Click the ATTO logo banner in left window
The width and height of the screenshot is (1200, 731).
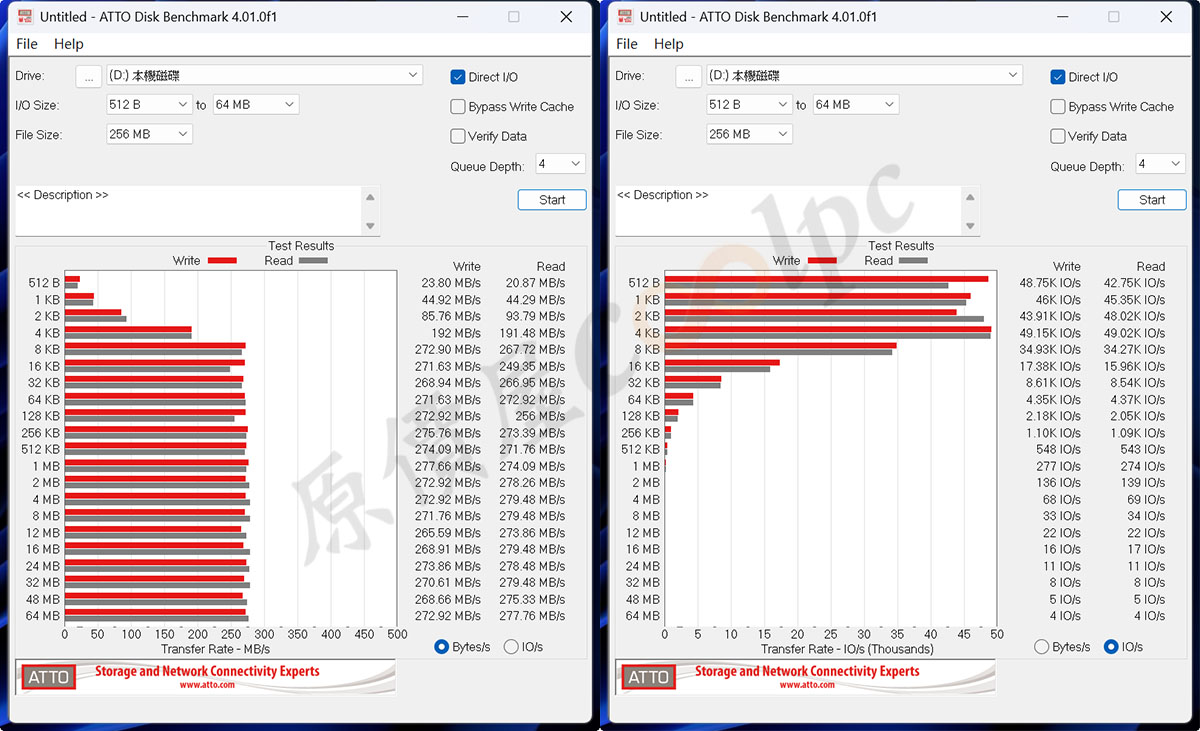pyautogui.click(x=205, y=677)
